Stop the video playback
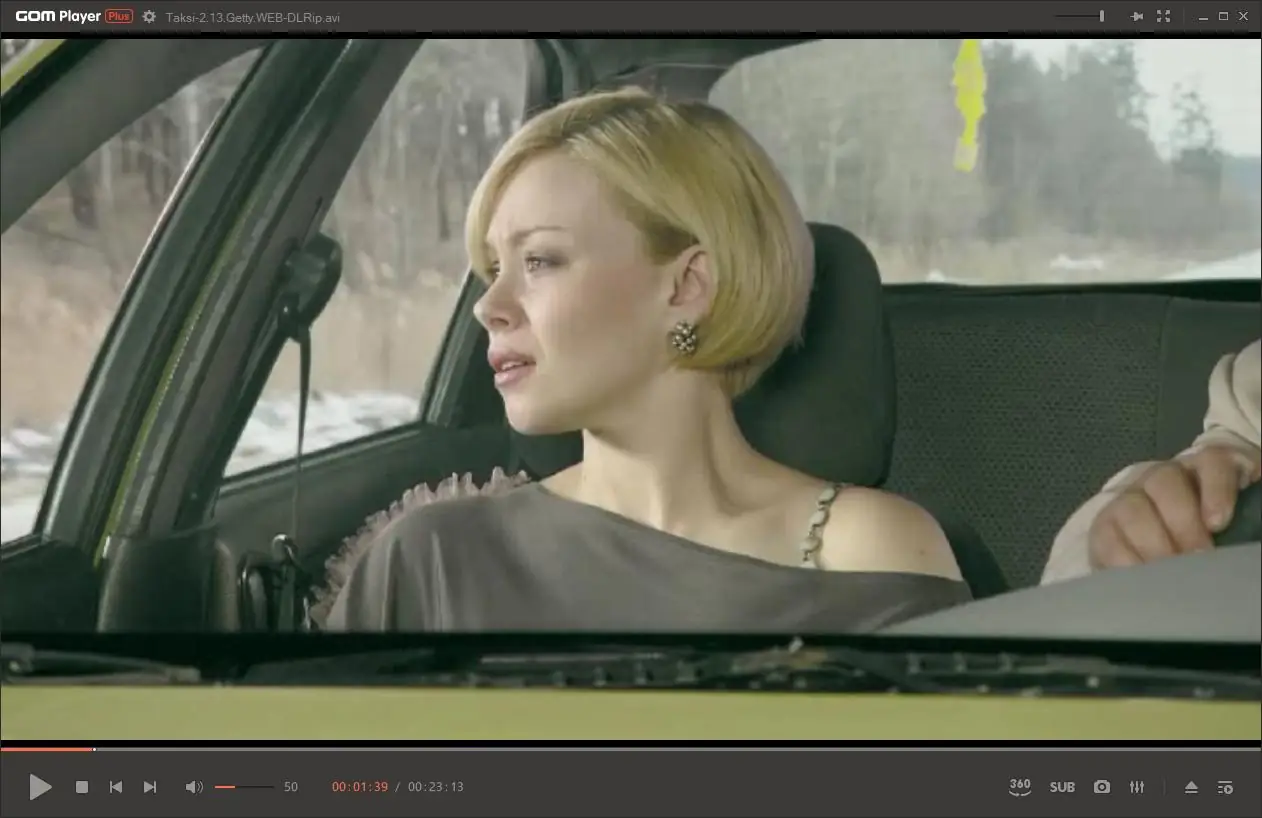Image resolution: width=1262 pixels, height=818 pixels. 82,787
